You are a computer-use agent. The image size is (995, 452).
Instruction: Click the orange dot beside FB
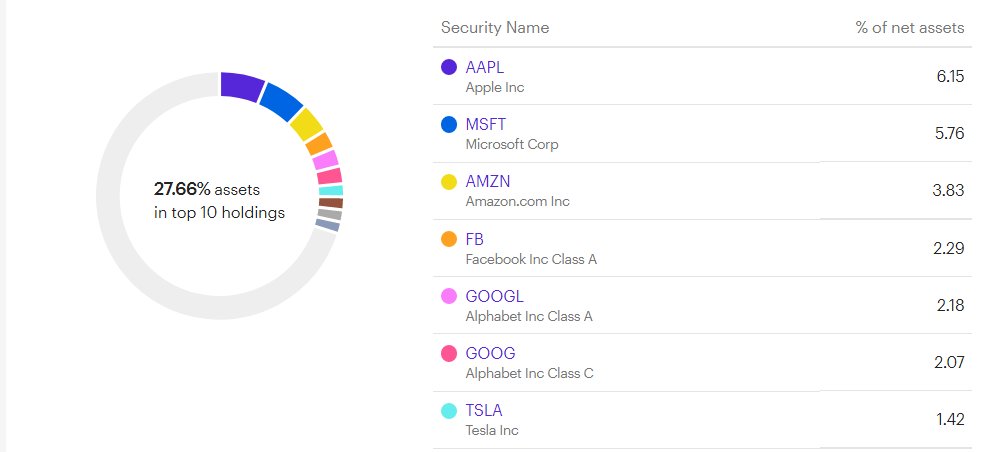click(449, 239)
